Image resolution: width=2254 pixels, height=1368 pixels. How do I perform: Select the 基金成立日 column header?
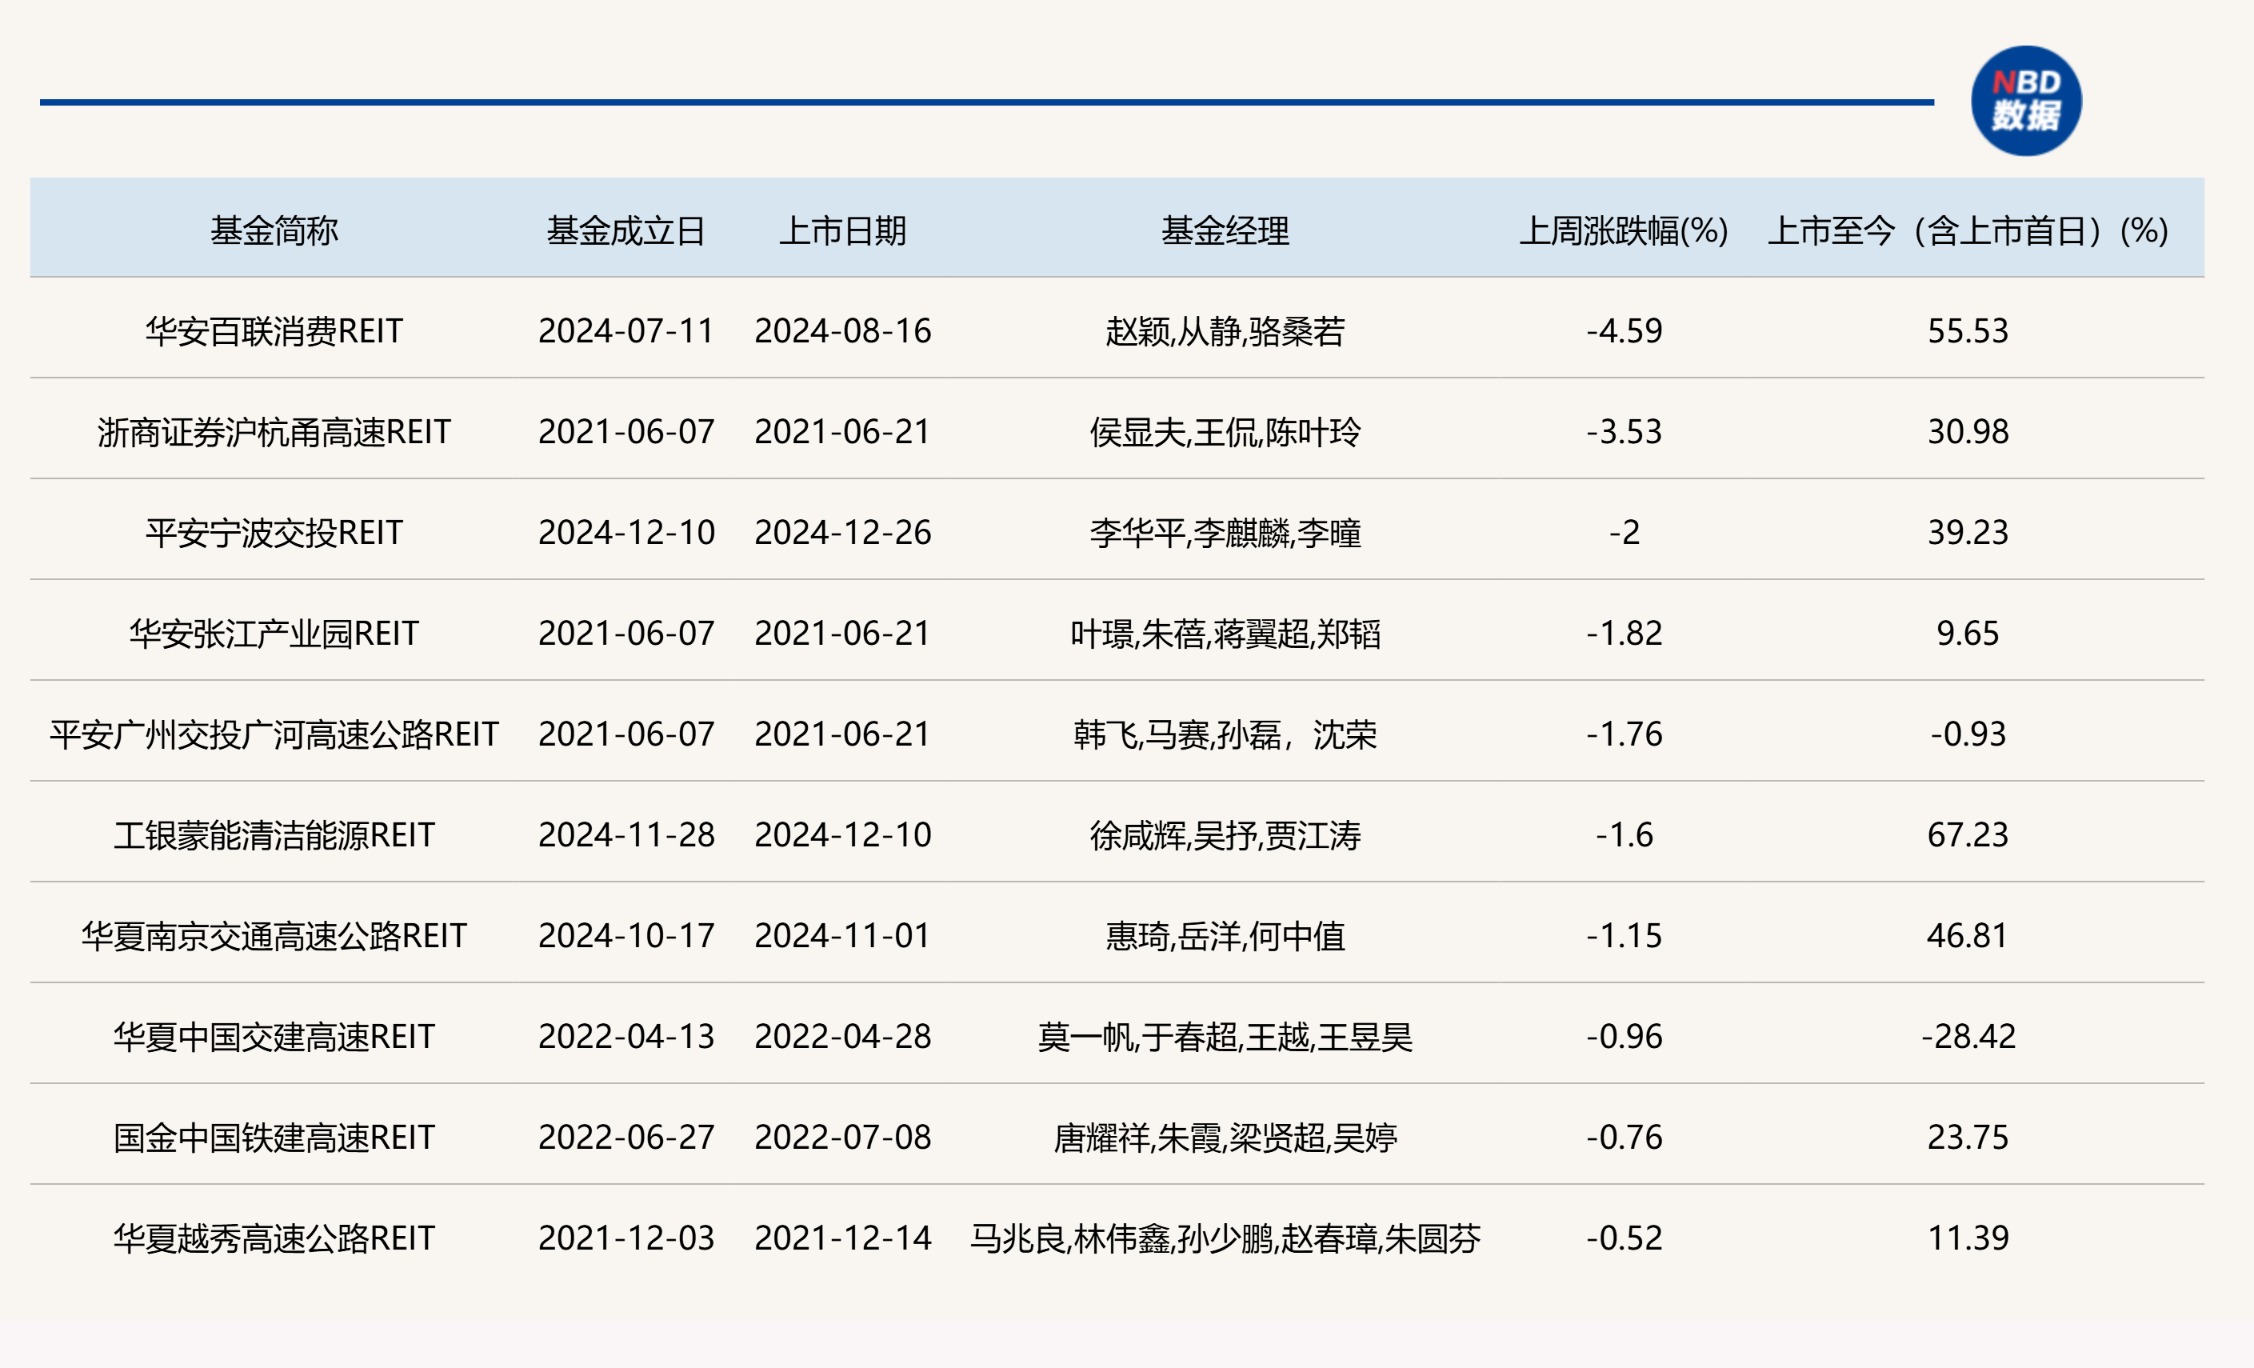coord(626,231)
